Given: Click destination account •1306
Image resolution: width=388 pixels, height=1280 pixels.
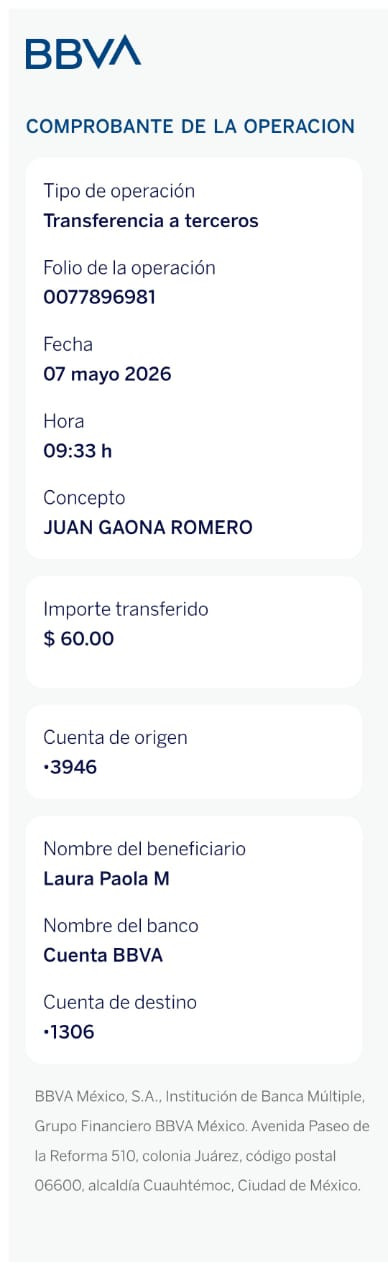Looking at the screenshot, I should coord(69,1032).
